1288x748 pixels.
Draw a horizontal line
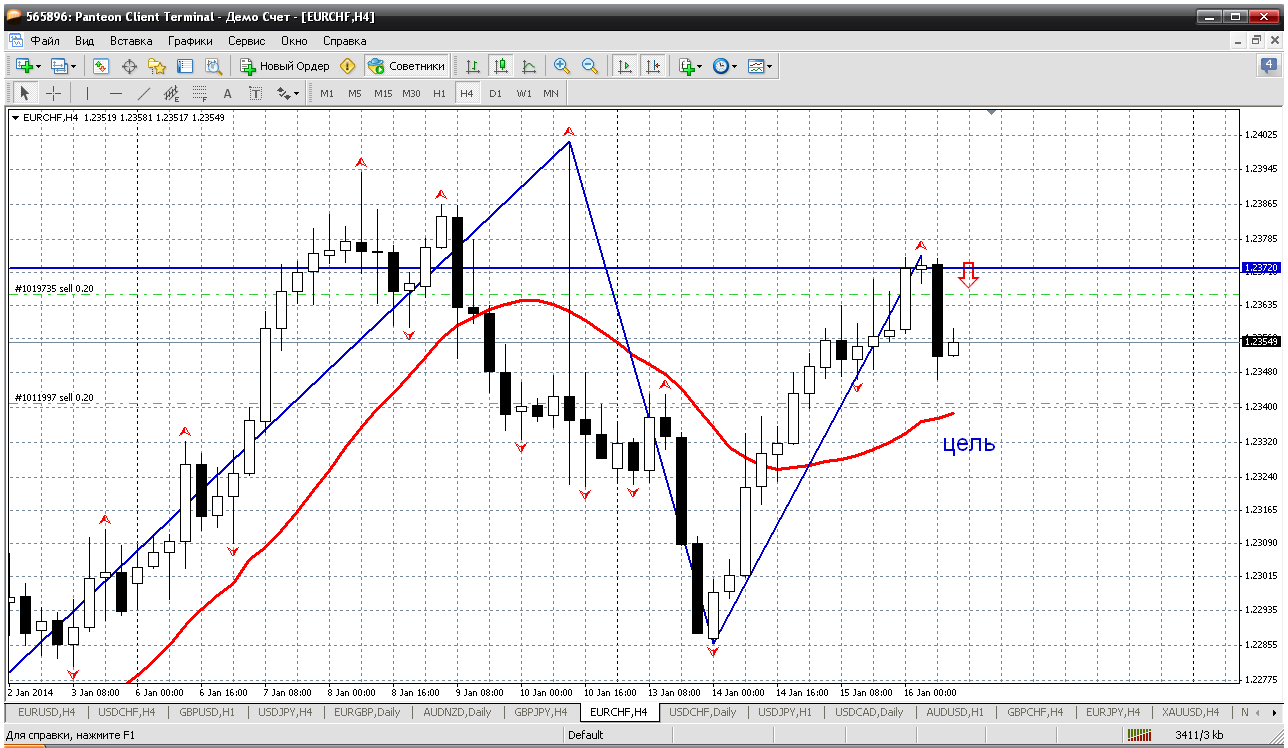(x=115, y=93)
